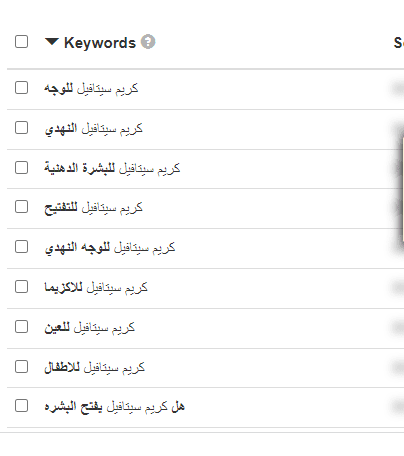The height and width of the screenshot is (456, 404).
Task: Tick the checkbox for هل كريم سيتافيل يفتح البشره
Action: click(x=21, y=406)
